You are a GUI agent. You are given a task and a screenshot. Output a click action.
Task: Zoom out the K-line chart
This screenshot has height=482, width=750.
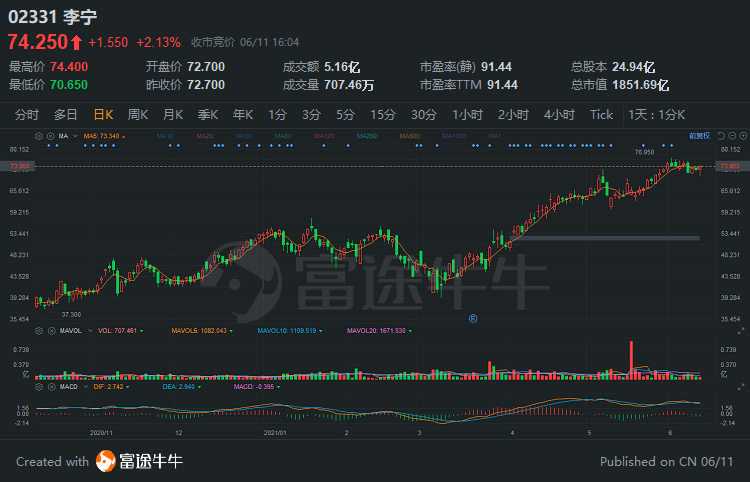[732, 136]
